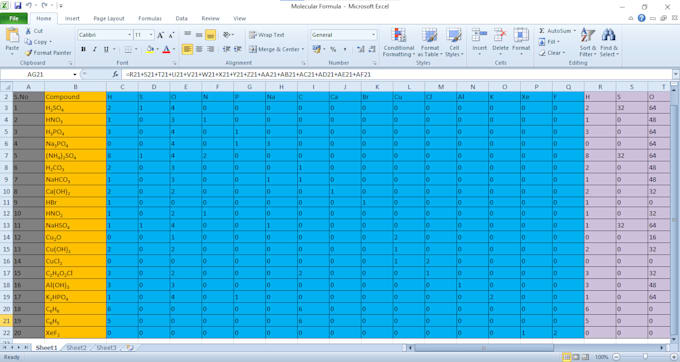Click the AutoSum sigma button
Screen dimensions: 680x362
point(542,31)
